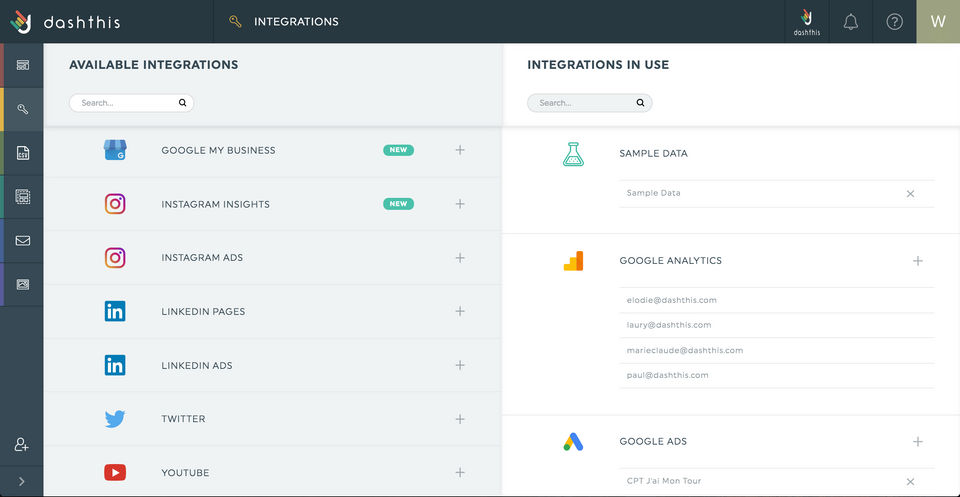
Task: Click the Google My Business store icon
Action: (x=115, y=150)
